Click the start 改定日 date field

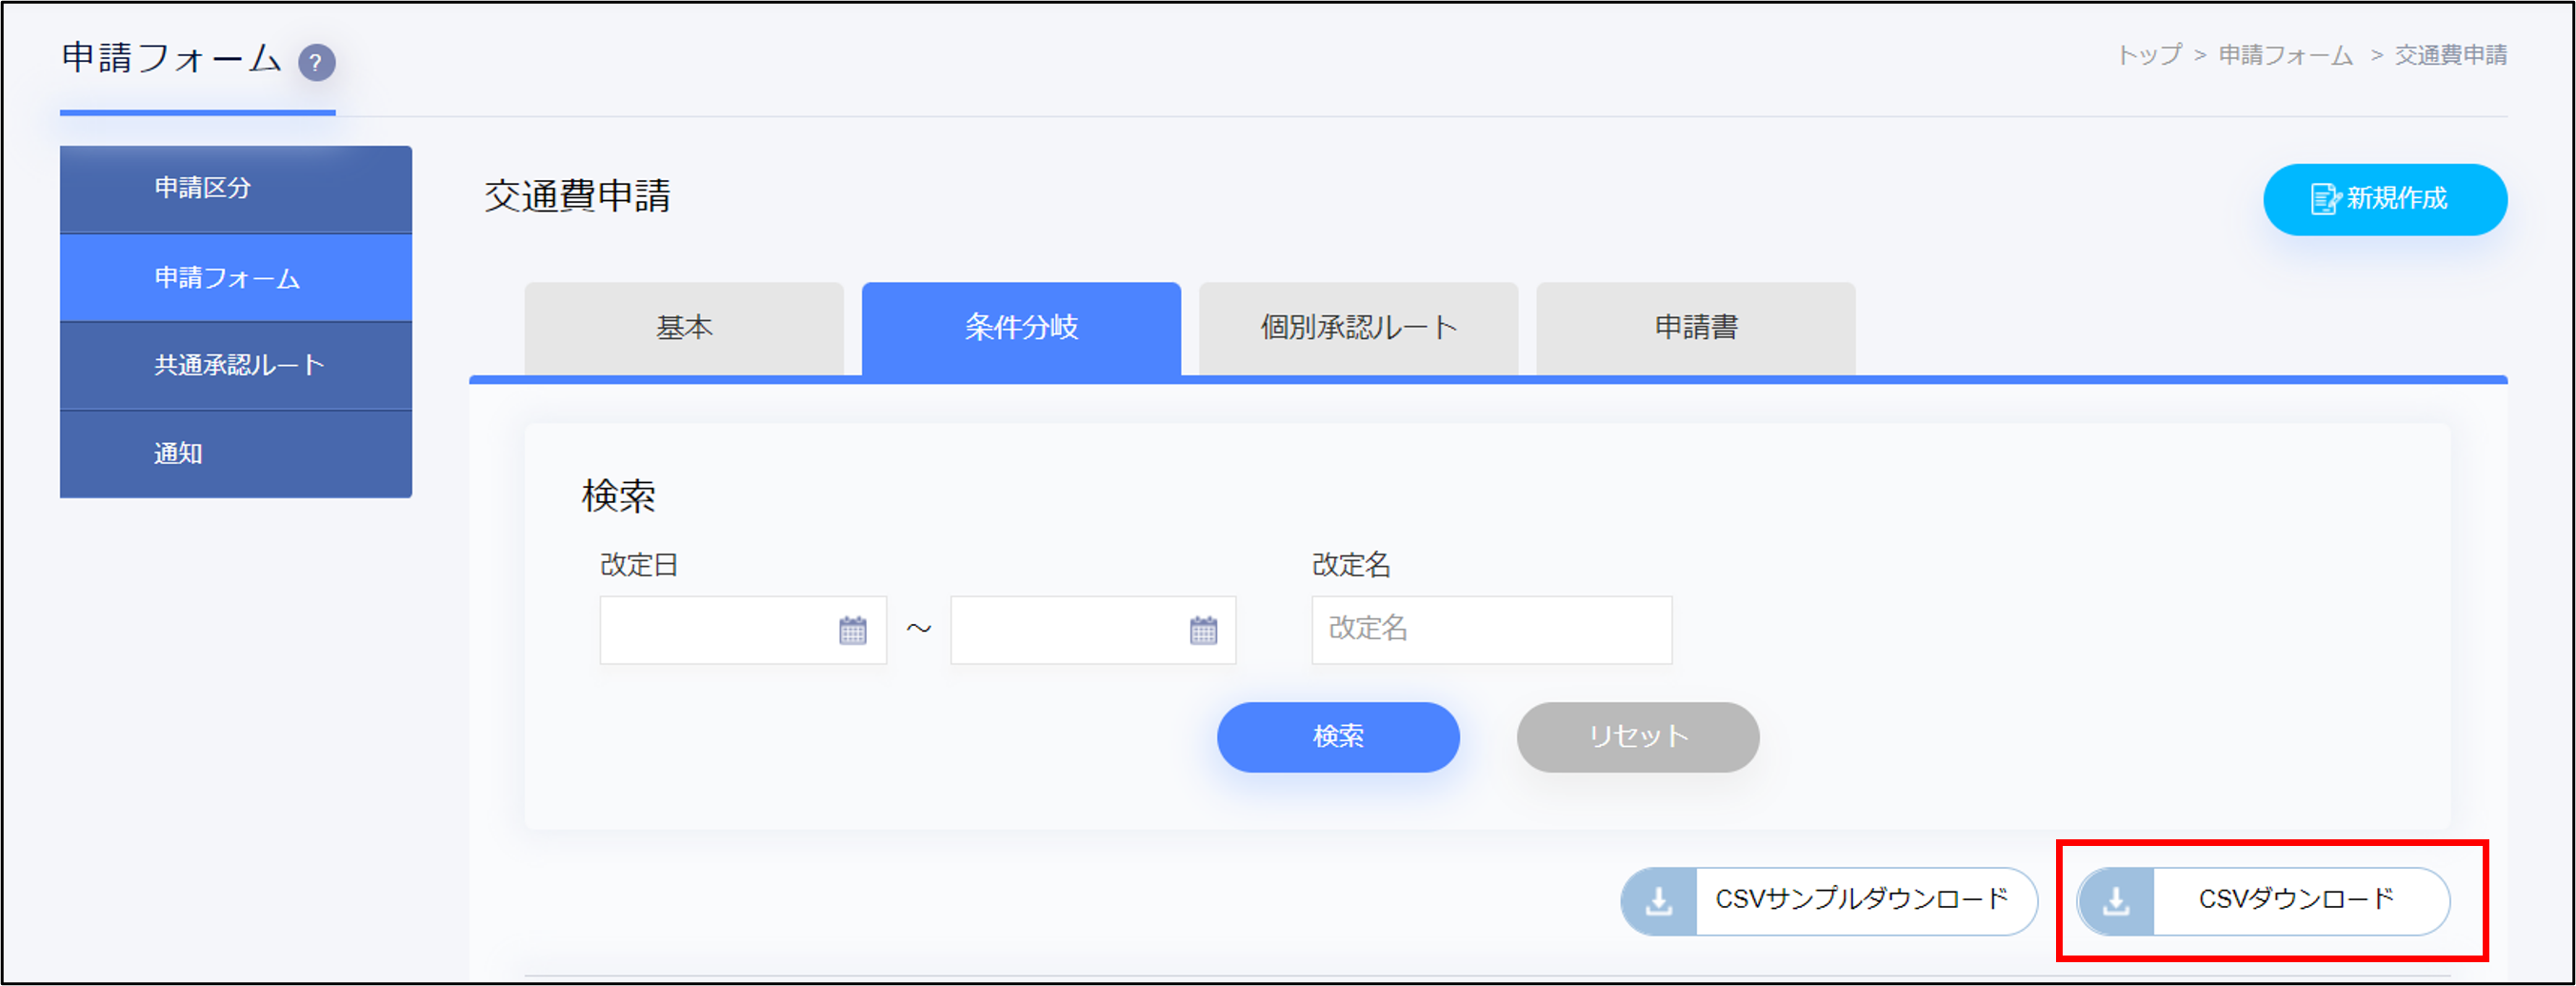tap(715, 631)
